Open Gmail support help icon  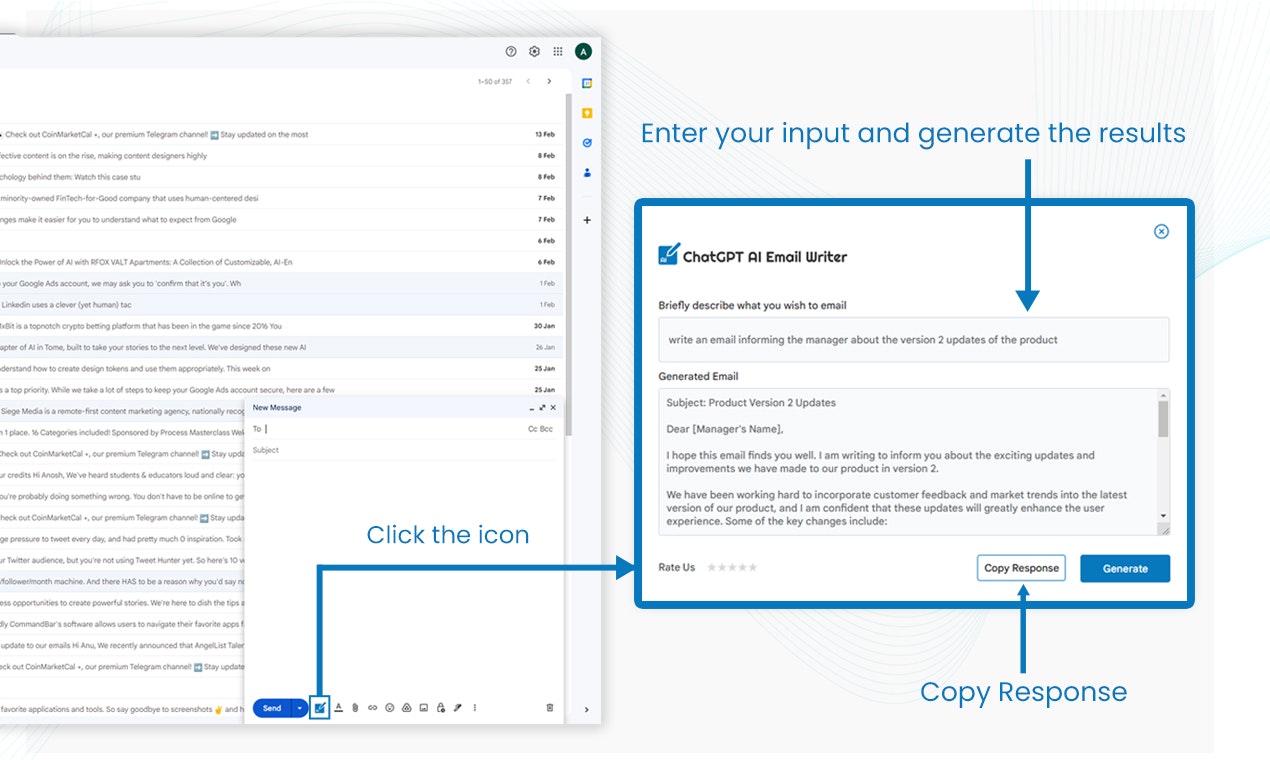[511, 51]
